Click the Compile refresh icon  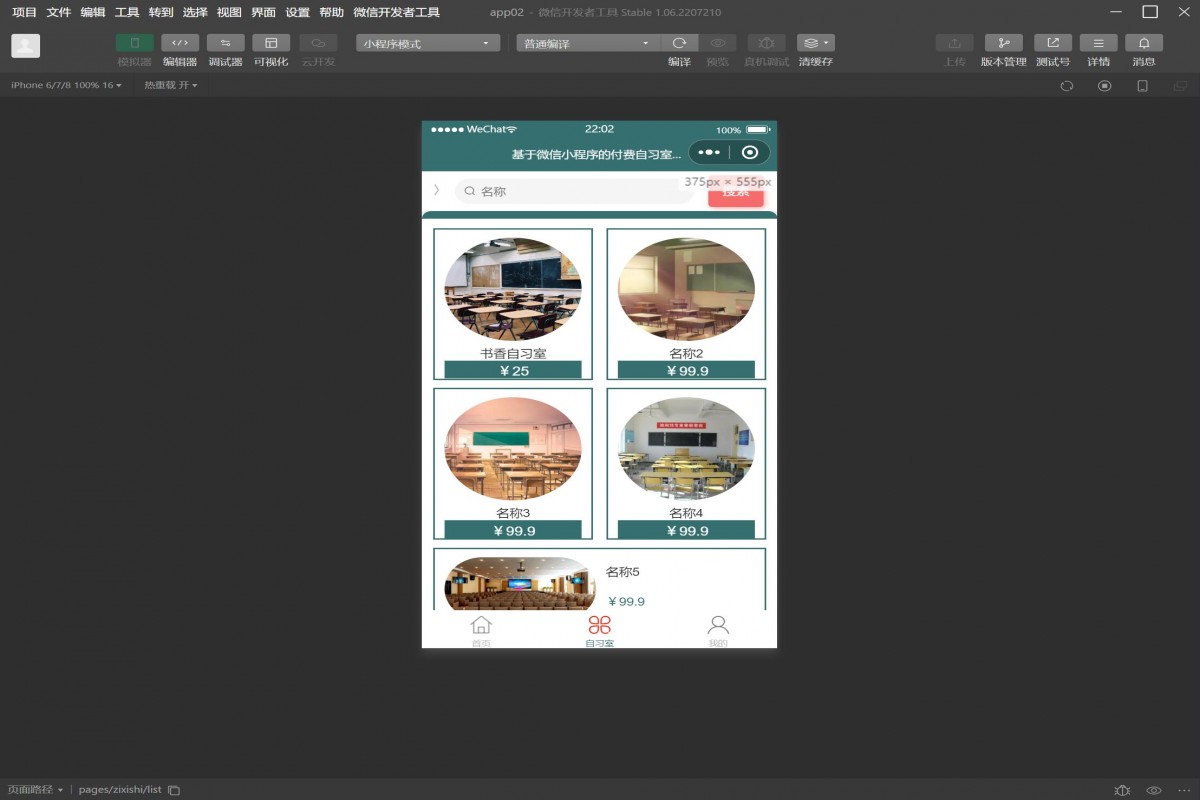pyautogui.click(x=679, y=43)
